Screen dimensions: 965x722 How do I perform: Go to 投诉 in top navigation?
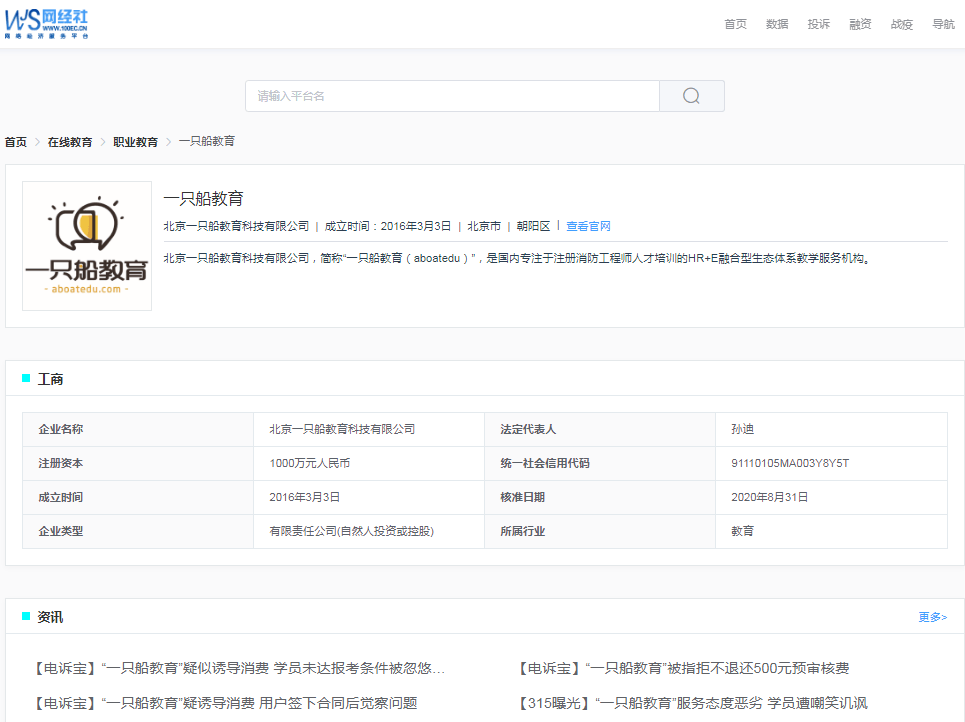[818, 24]
